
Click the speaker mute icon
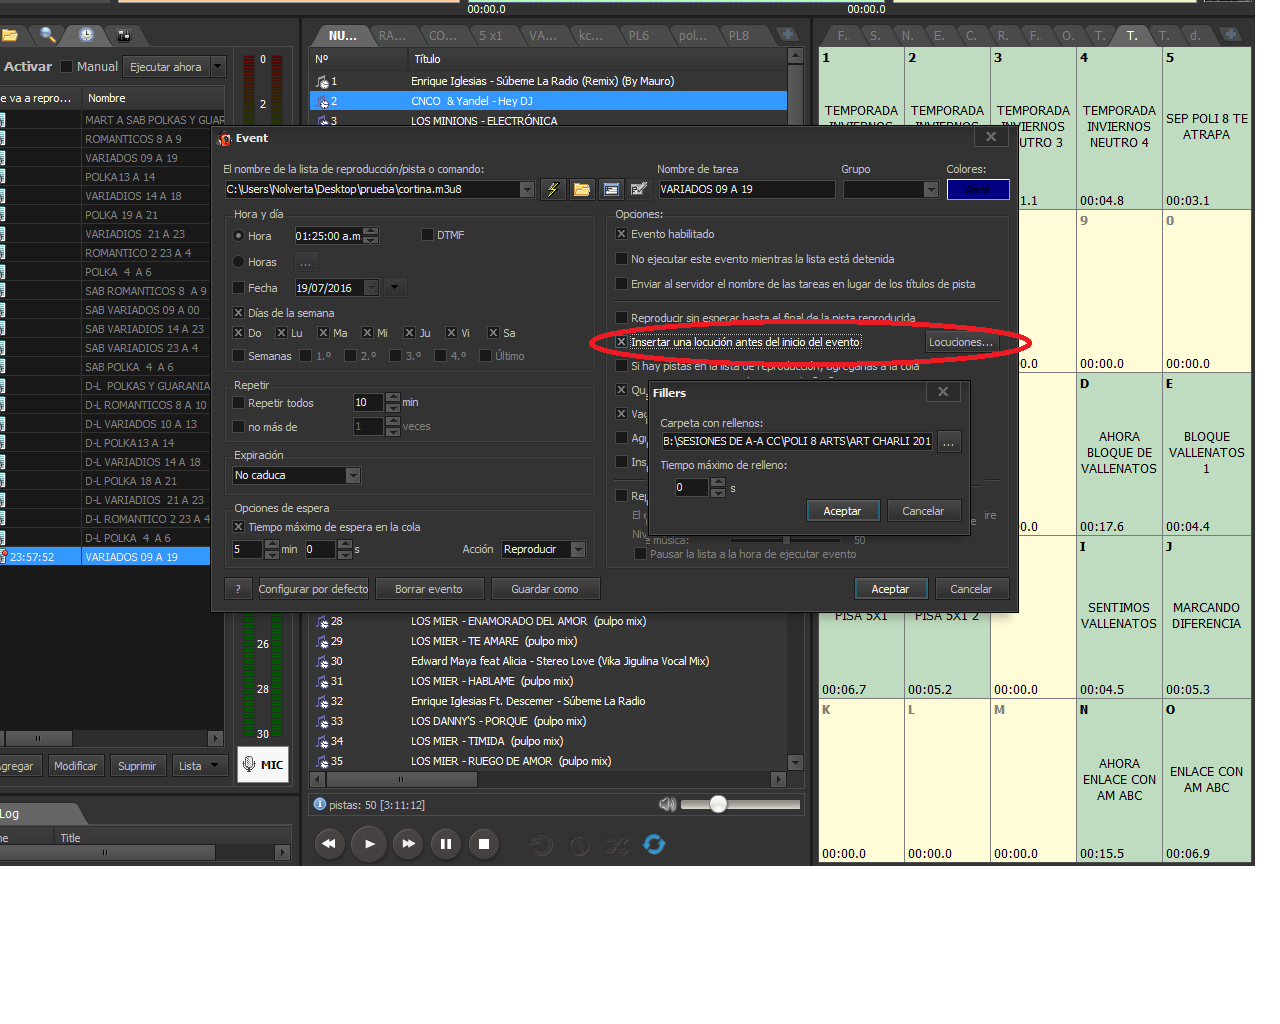pyautogui.click(x=667, y=804)
